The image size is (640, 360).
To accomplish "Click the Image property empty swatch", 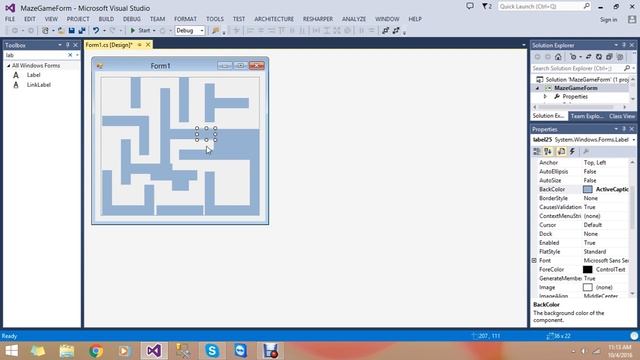I will point(587,287).
